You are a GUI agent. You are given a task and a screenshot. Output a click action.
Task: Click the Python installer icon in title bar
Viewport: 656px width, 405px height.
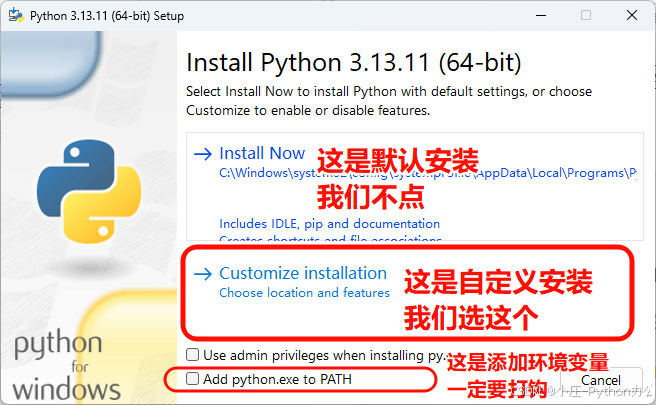coord(16,15)
